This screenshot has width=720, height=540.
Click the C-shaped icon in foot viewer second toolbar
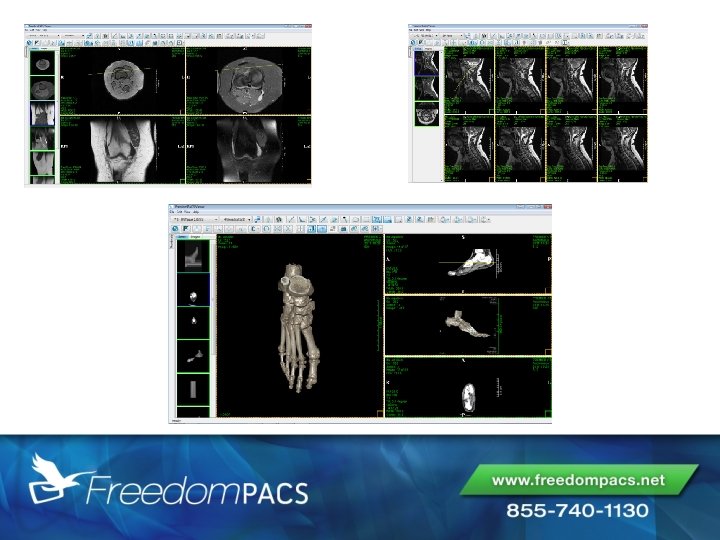[x=254, y=228]
